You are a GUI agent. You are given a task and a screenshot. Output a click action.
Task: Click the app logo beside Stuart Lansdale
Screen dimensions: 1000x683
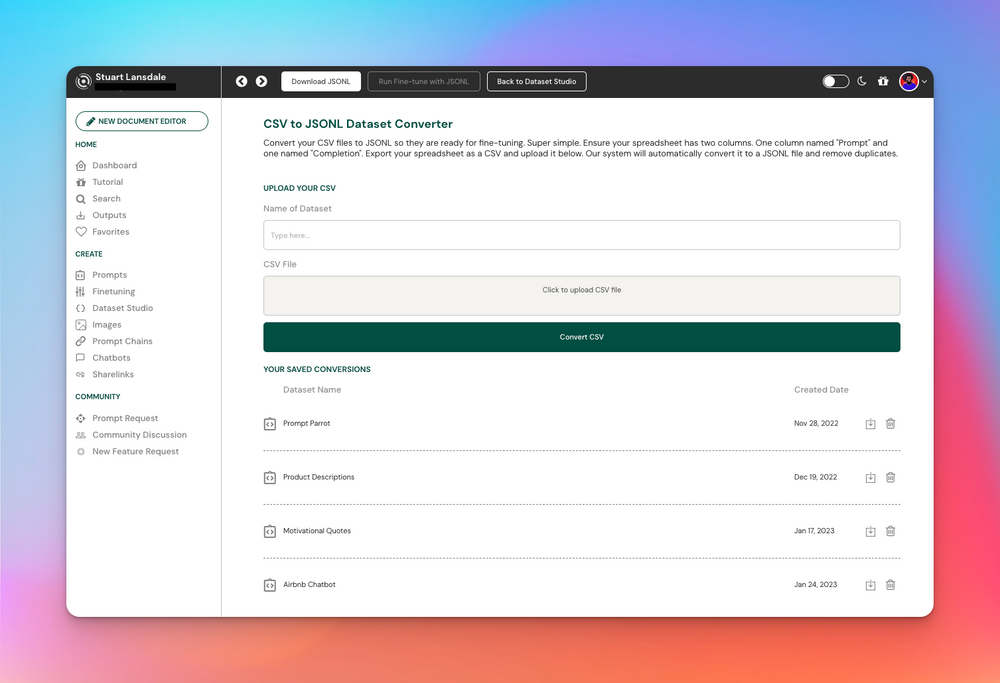click(84, 81)
